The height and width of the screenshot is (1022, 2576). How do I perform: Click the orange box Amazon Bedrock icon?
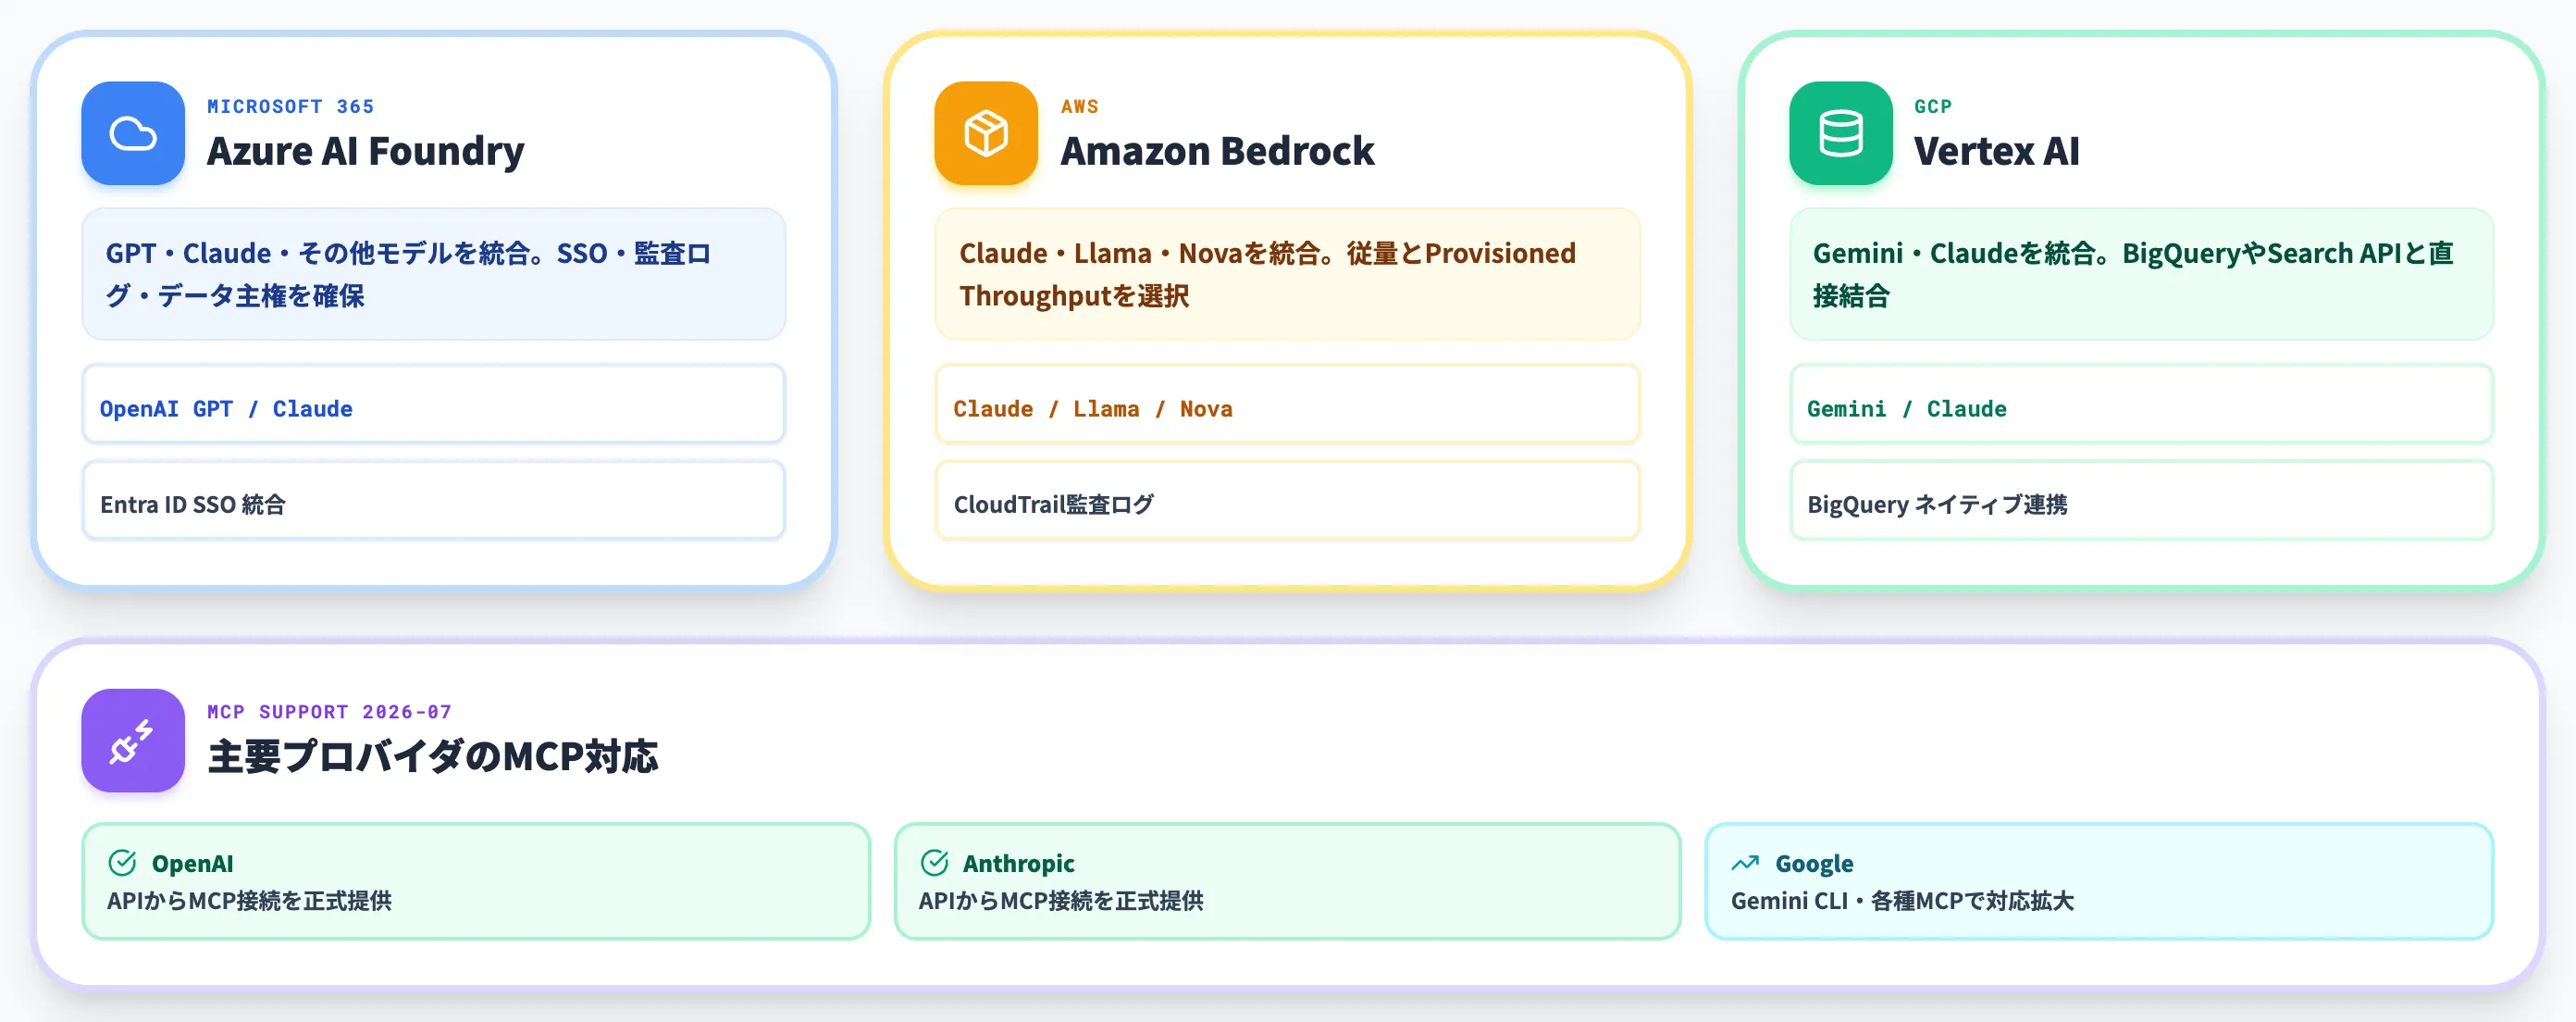986,133
